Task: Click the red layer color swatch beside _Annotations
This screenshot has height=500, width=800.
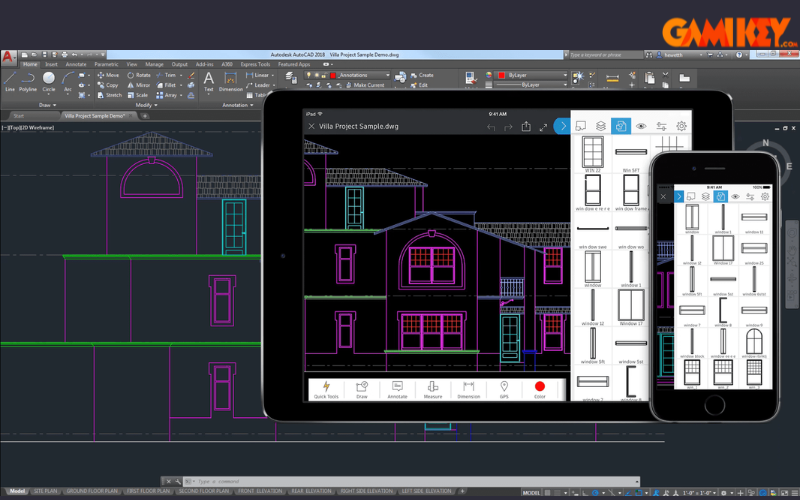Action: click(333, 75)
